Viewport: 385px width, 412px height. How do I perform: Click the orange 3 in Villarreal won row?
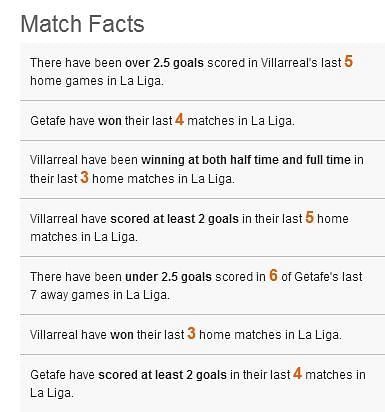click(x=191, y=333)
